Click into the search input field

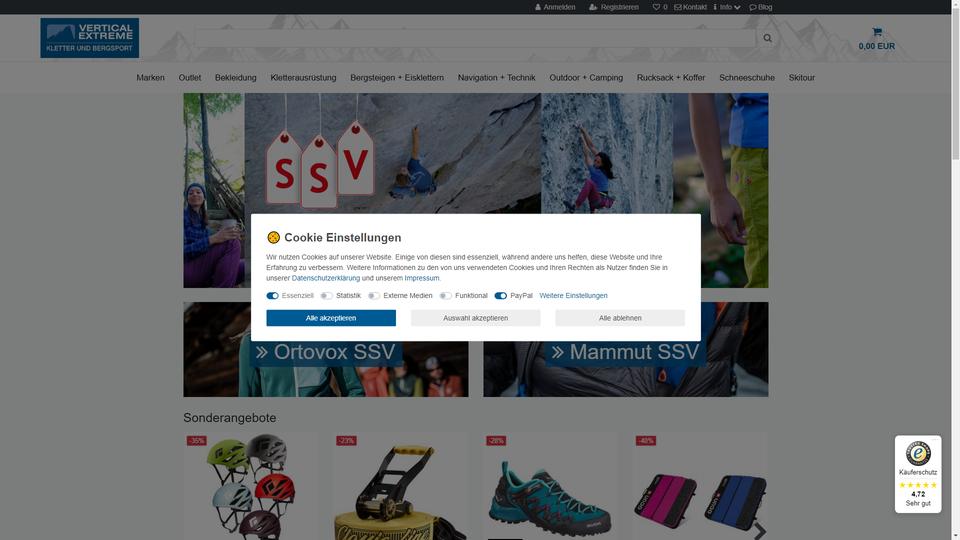click(x=476, y=38)
